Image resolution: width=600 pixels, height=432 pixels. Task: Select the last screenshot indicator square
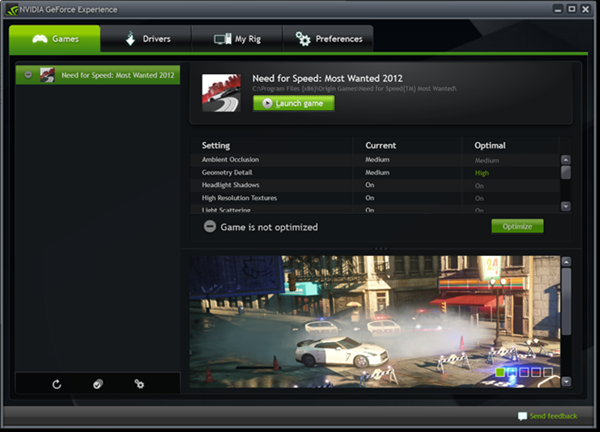[x=547, y=373]
